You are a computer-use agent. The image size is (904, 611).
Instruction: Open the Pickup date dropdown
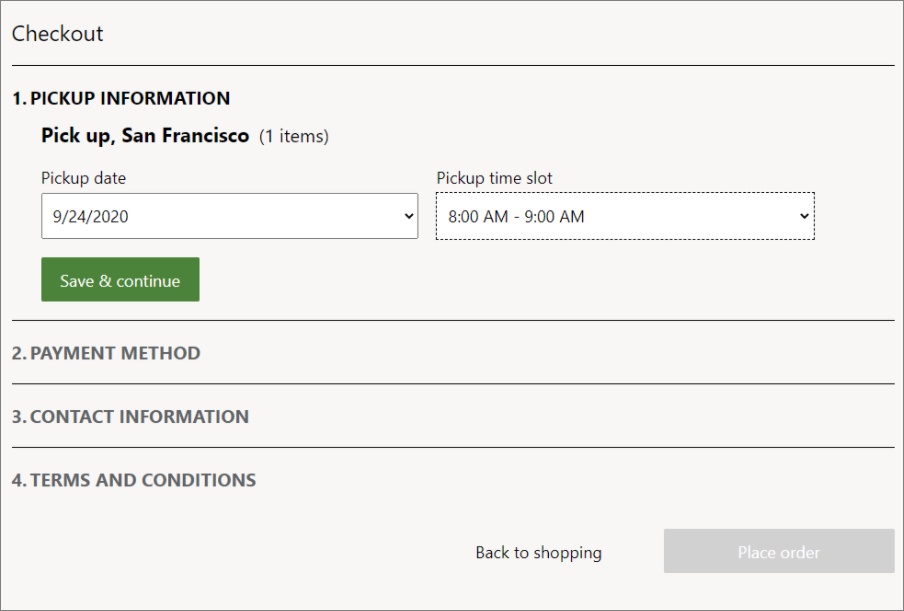click(229, 216)
